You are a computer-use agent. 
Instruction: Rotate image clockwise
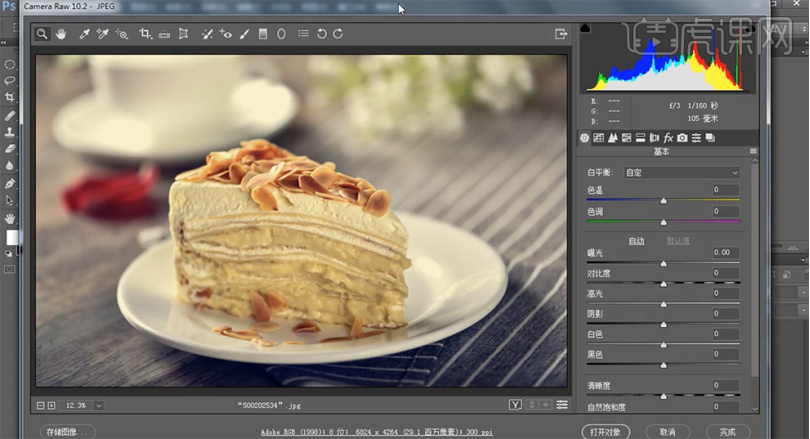click(338, 34)
